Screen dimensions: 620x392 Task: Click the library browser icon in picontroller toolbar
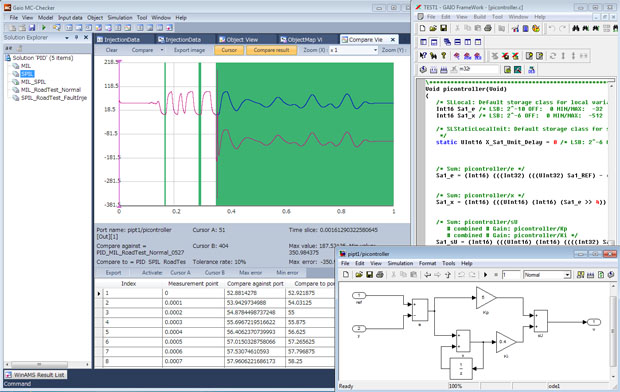[x=580, y=275]
